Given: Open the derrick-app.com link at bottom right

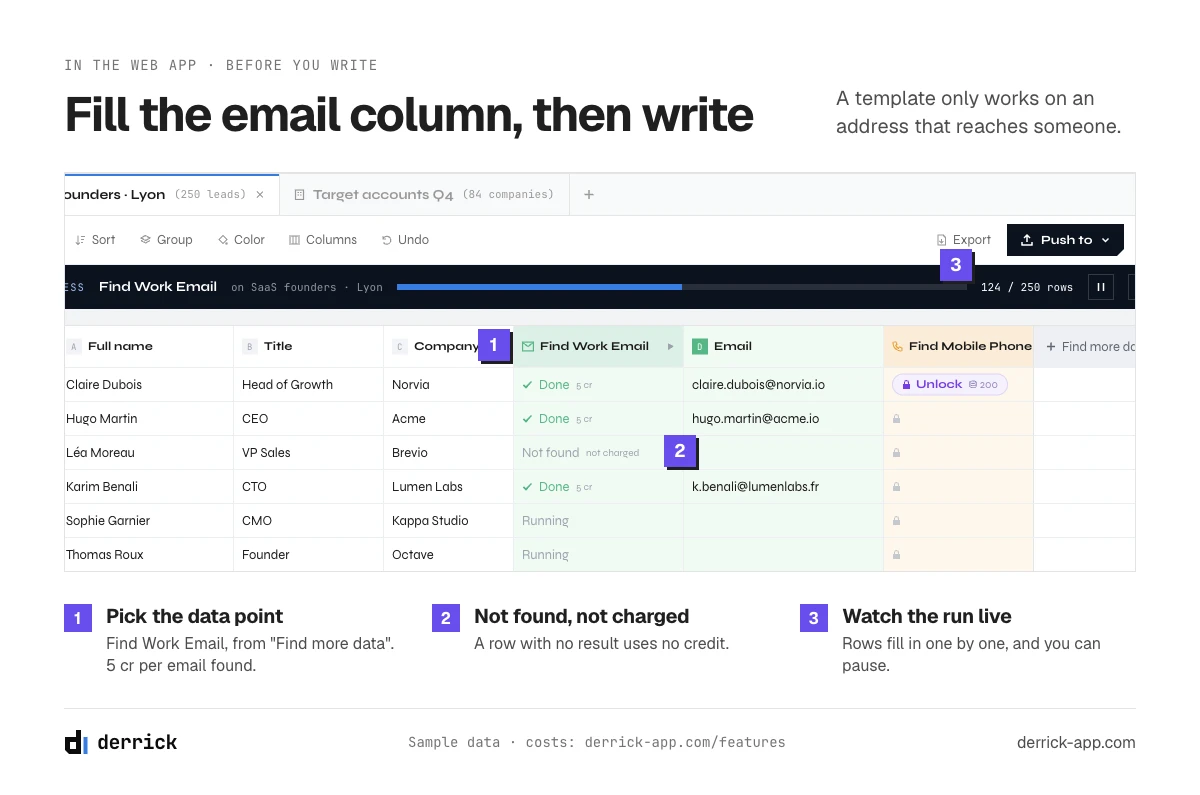Looking at the screenshot, I should 1076,743.
